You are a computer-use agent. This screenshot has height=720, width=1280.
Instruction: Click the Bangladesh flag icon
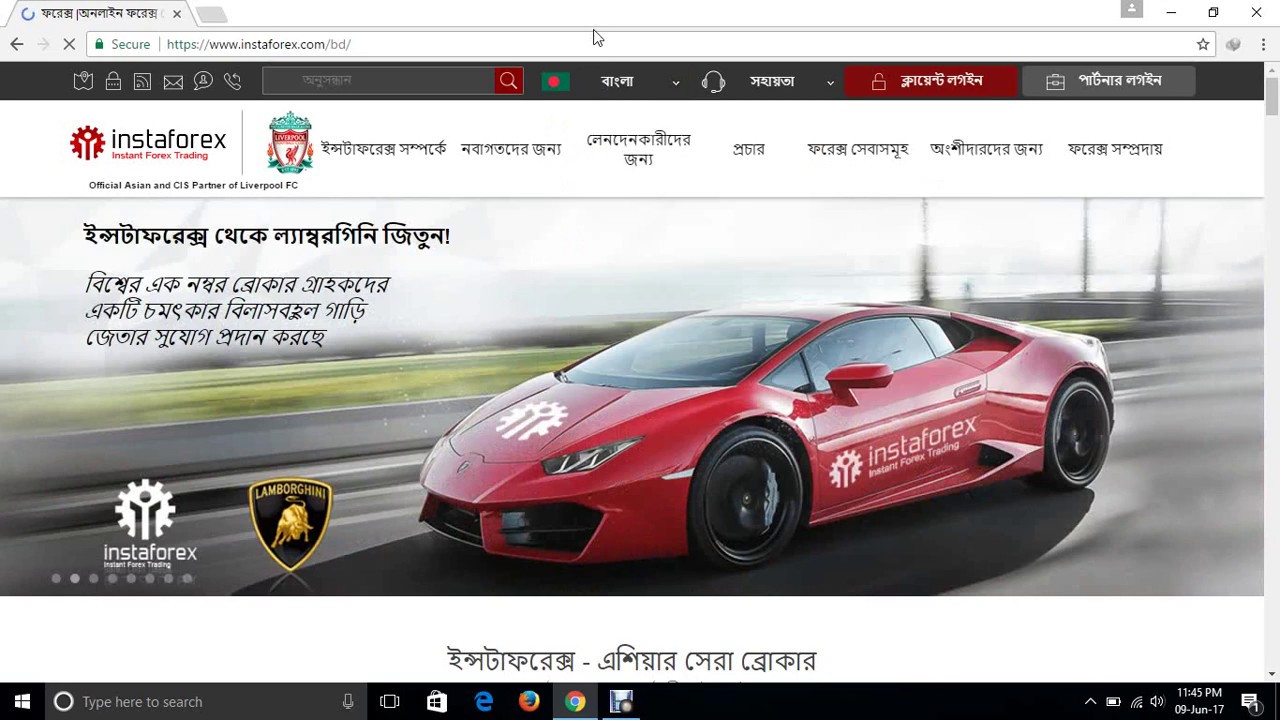tap(555, 81)
